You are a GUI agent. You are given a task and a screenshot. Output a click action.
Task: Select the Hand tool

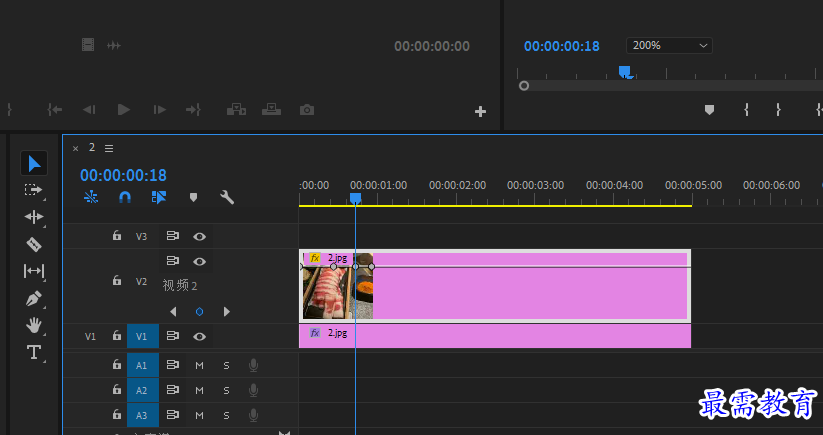(34, 325)
